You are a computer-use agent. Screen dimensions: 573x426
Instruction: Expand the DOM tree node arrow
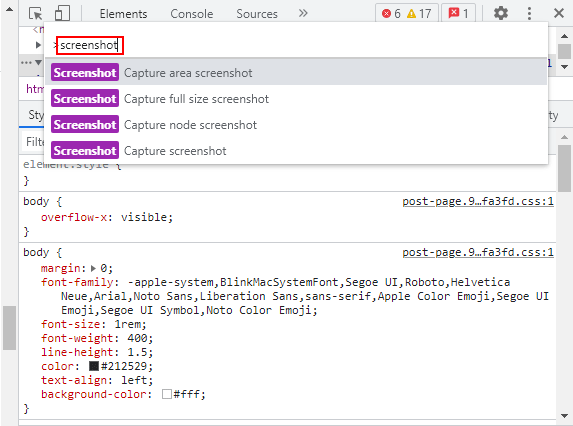click(38, 45)
